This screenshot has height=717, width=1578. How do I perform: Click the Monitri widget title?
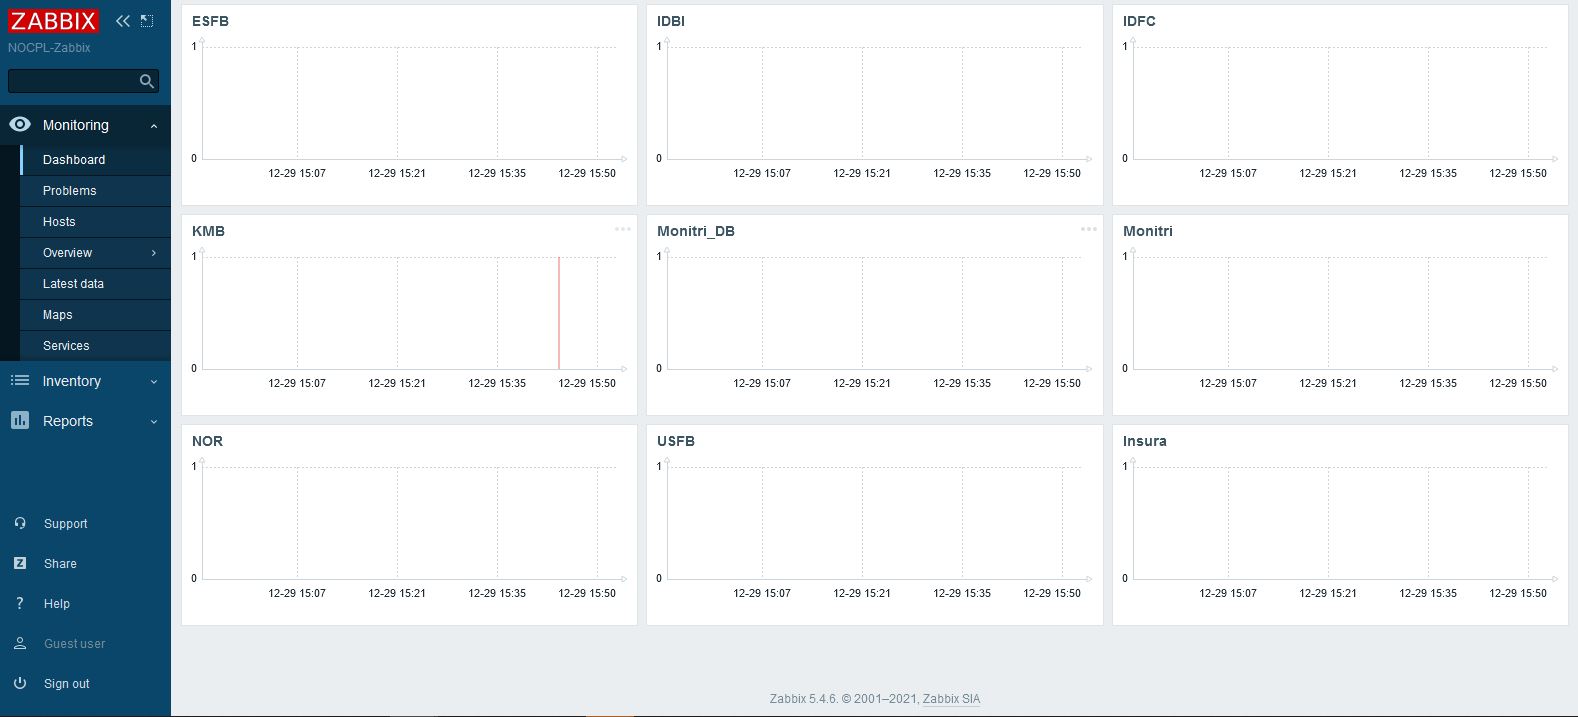click(1148, 231)
